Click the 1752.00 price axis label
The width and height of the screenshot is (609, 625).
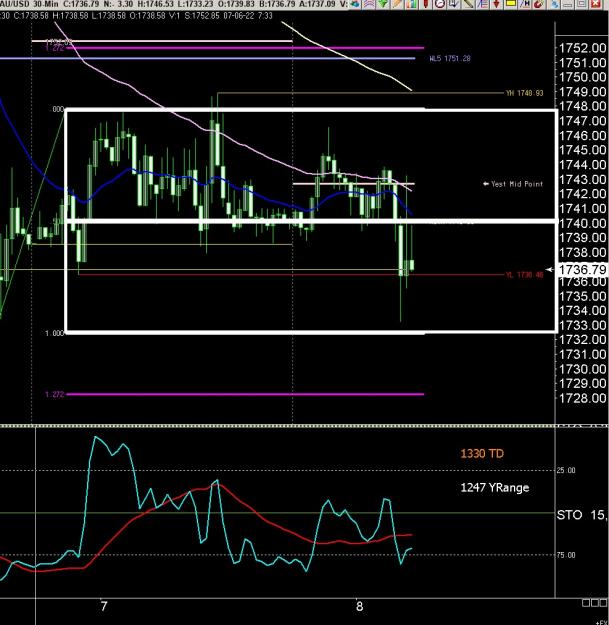(x=582, y=48)
